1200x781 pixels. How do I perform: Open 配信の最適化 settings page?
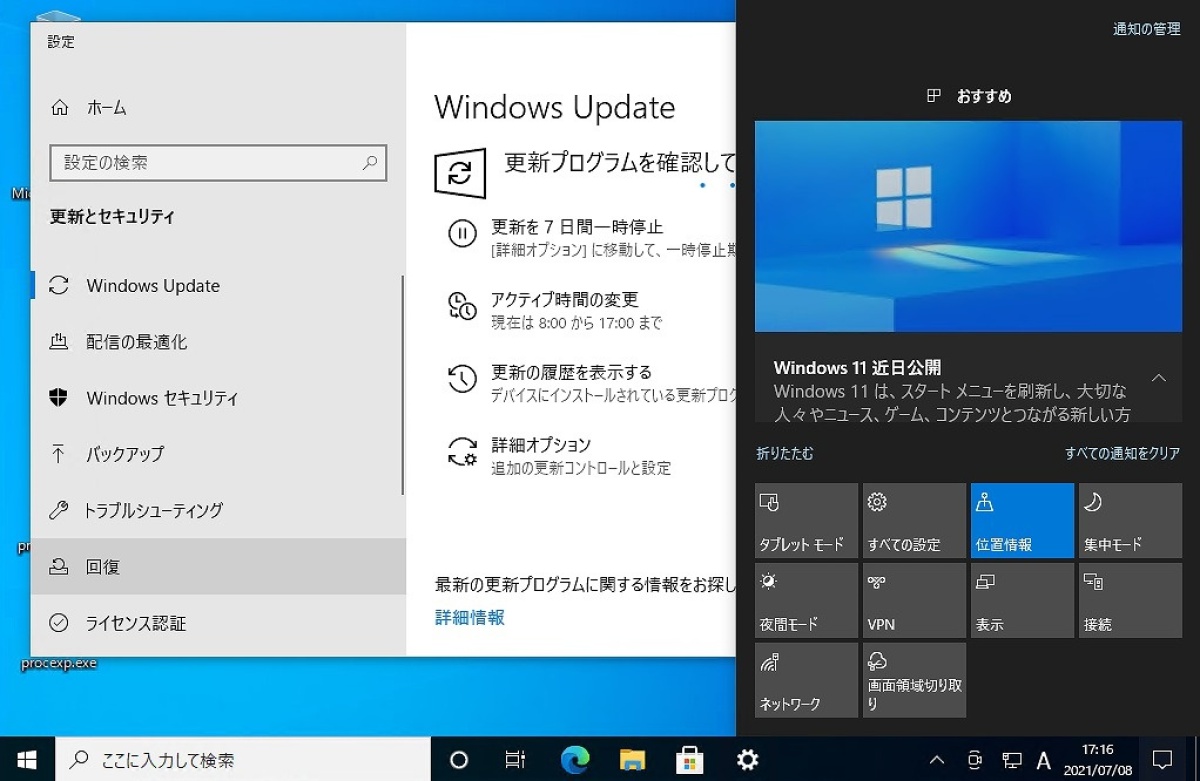coord(216,342)
